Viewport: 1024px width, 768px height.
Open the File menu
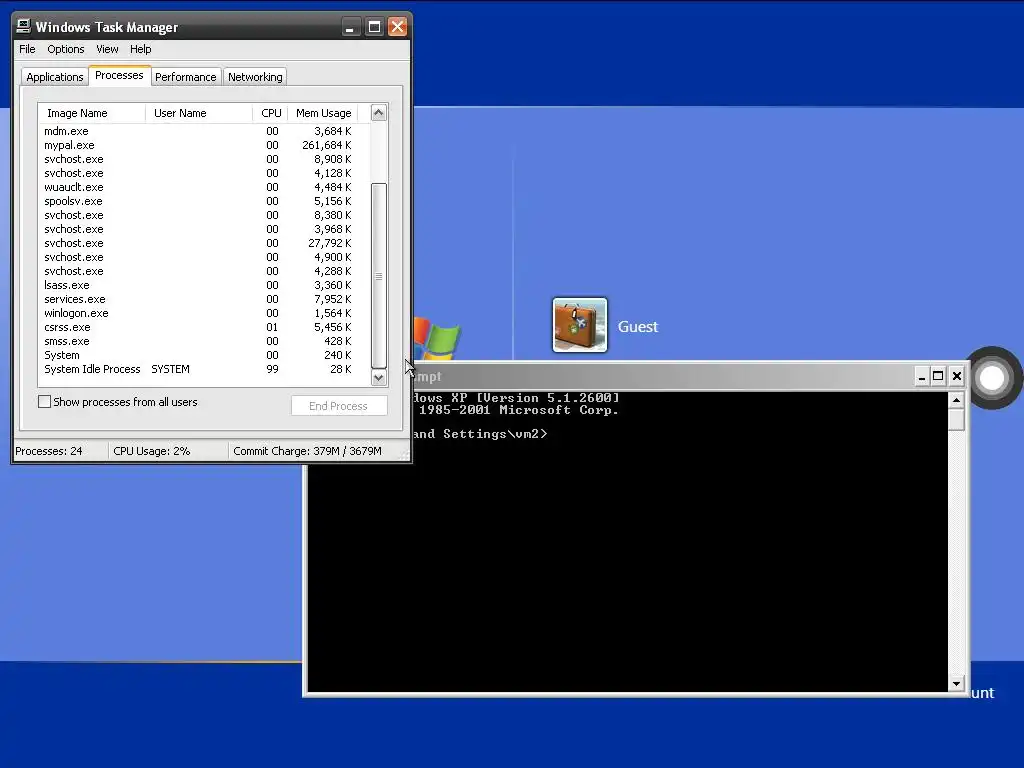point(27,49)
